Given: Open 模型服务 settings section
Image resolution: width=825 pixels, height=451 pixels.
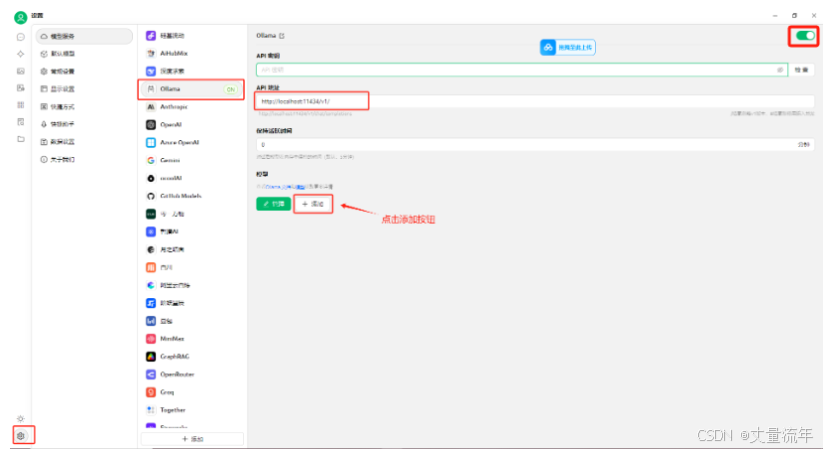Looking at the screenshot, I should 84,36.
